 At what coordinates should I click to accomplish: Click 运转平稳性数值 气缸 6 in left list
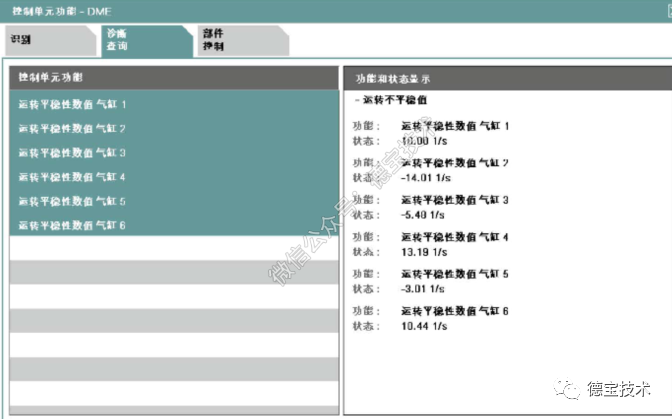click(x=72, y=225)
